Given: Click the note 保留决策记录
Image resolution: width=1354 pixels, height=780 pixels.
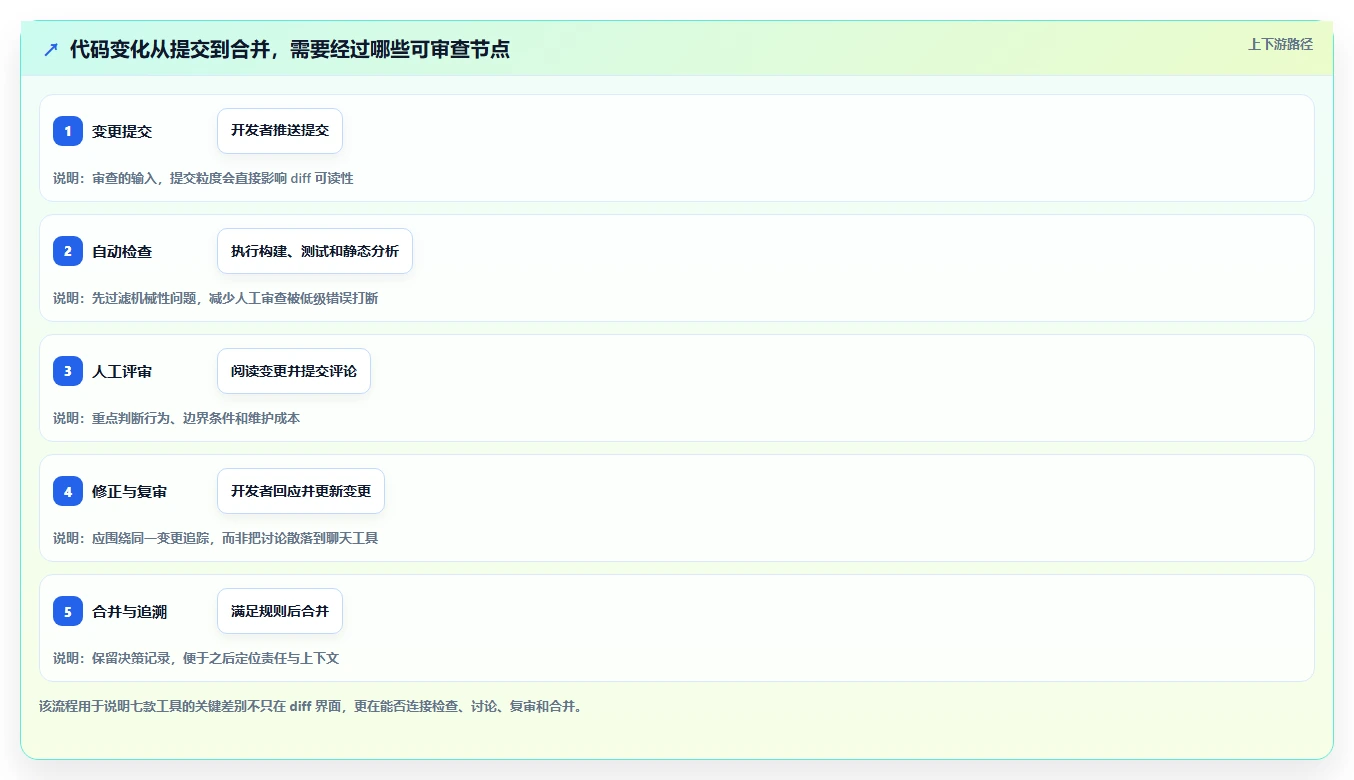Looking at the screenshot, I should coord(196,658).
